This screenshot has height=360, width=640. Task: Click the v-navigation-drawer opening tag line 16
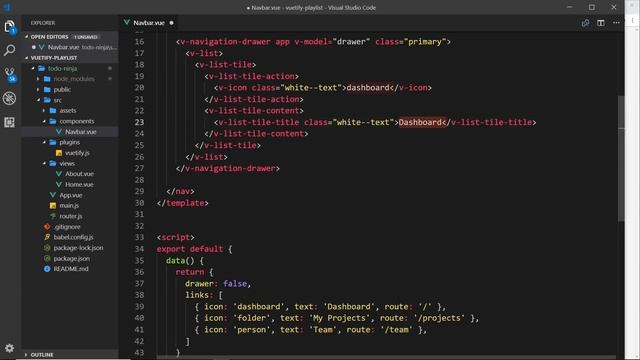tap(313, 42)
